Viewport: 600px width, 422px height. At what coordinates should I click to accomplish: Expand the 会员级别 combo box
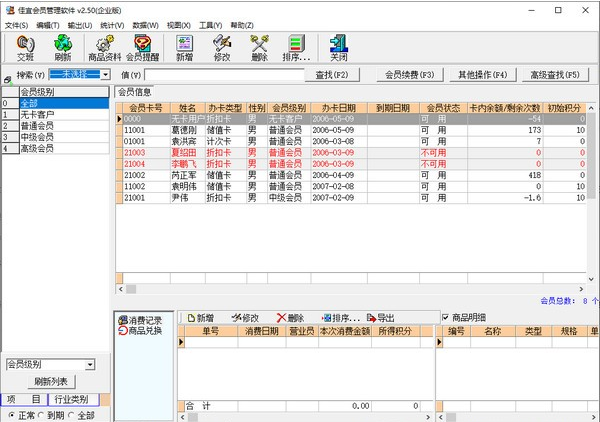point(90,365)
